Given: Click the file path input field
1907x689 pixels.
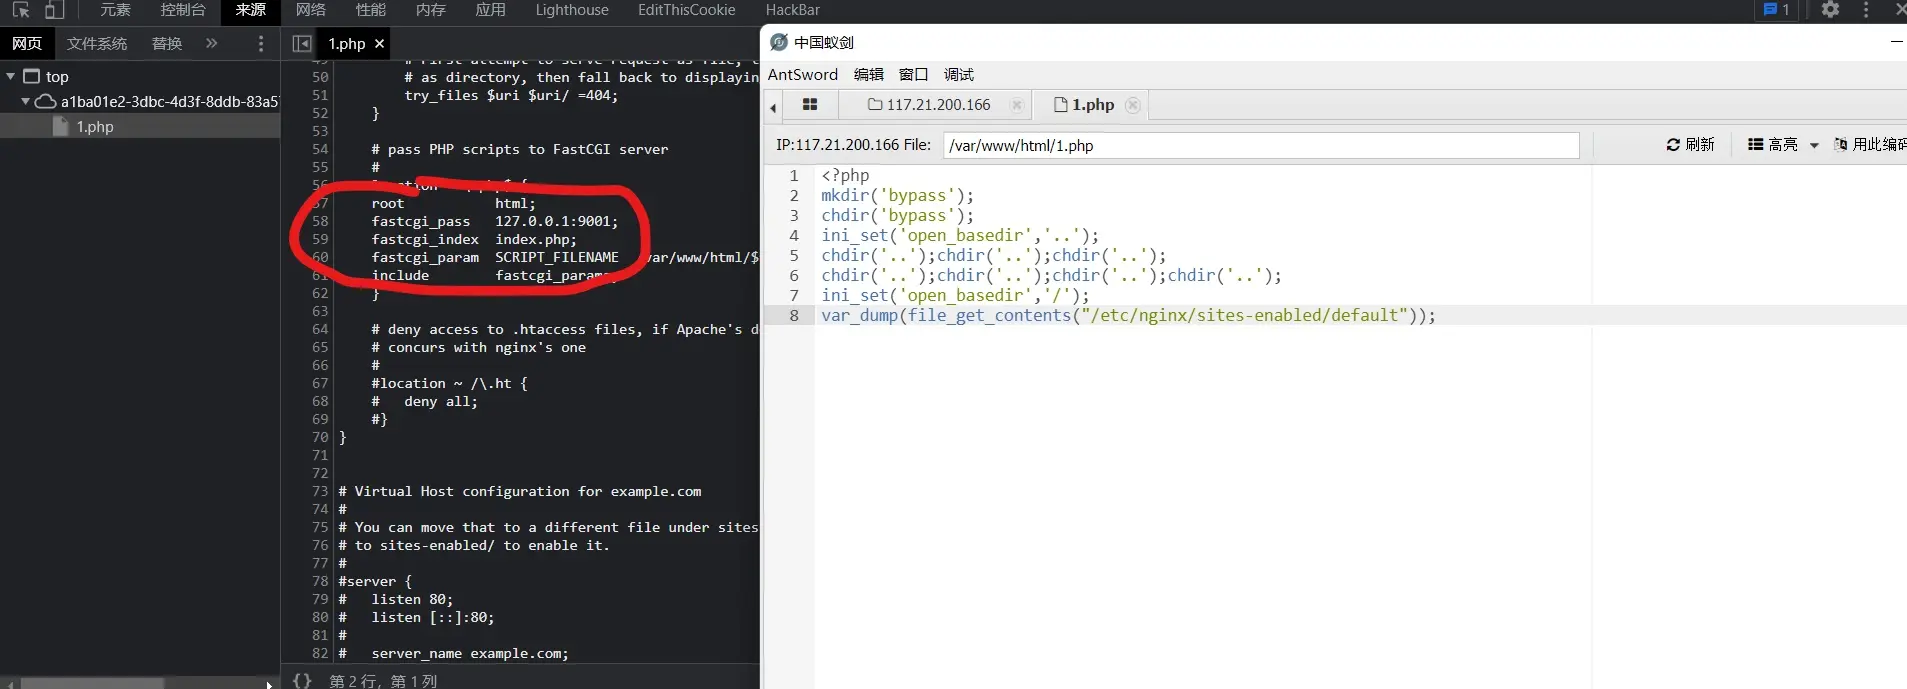Looking at the screenshot, I should tap(1260, 146).
